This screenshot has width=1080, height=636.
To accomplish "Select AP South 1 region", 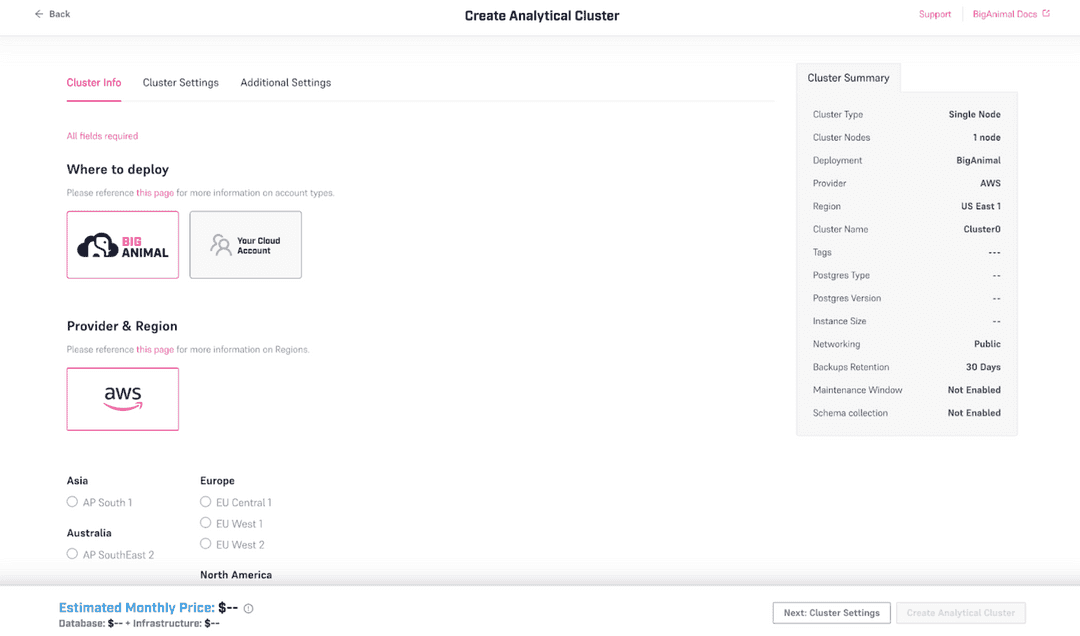I will point(72,502).
